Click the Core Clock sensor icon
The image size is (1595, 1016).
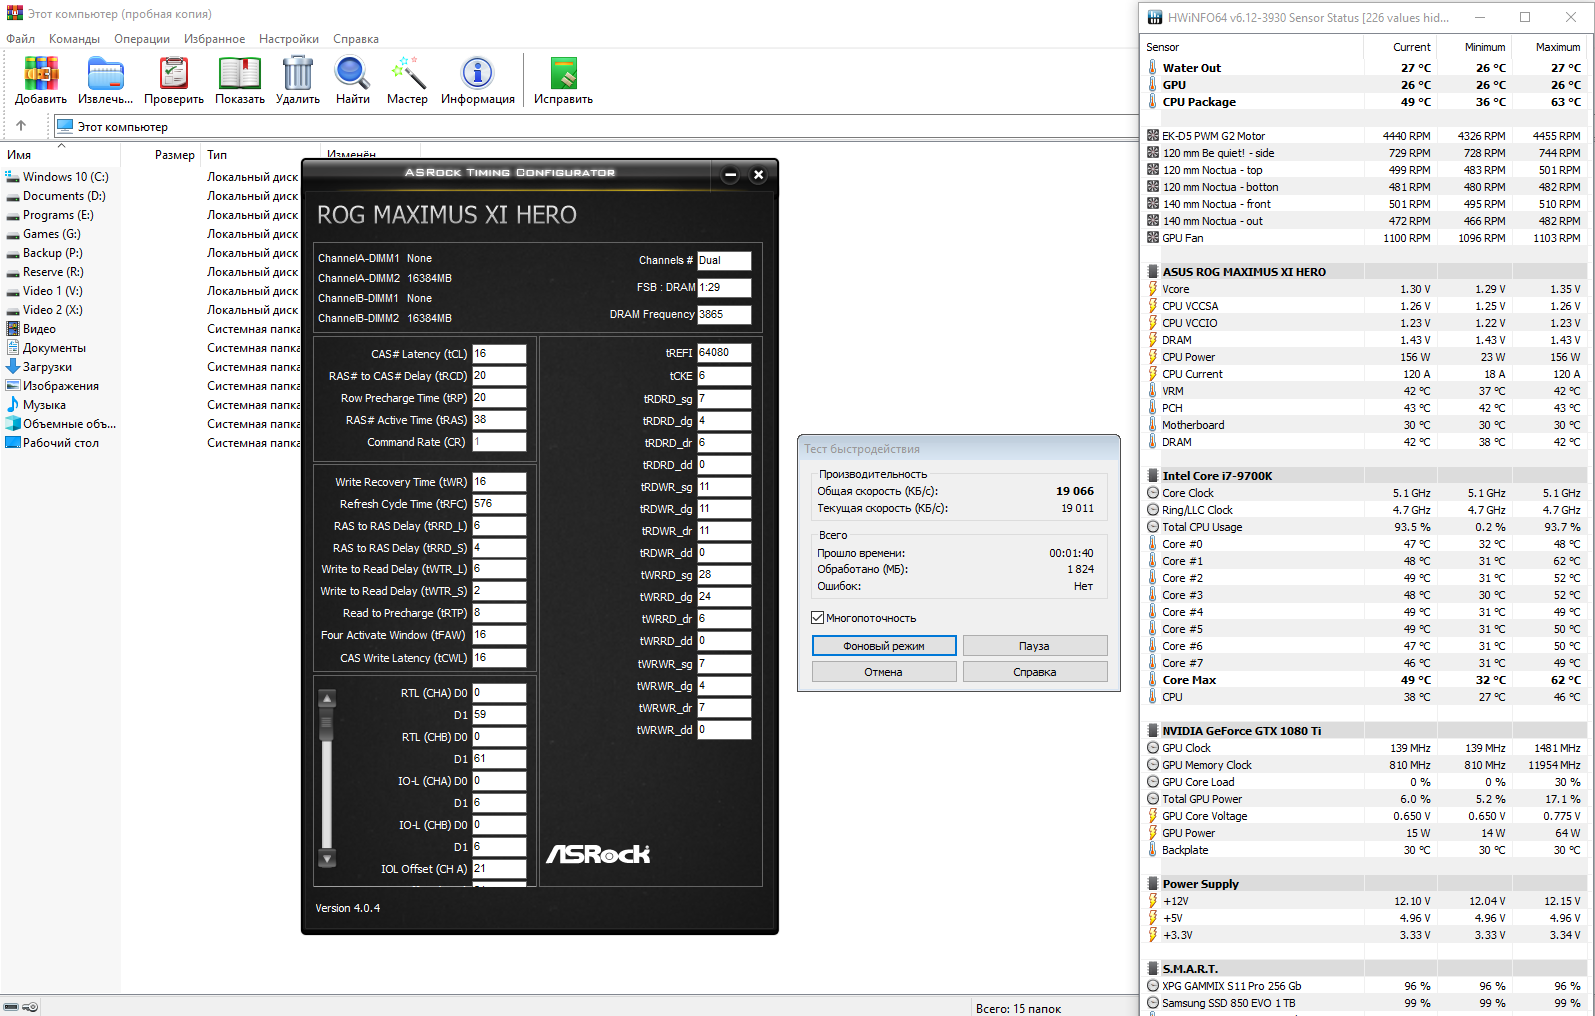pos(1153,493)
